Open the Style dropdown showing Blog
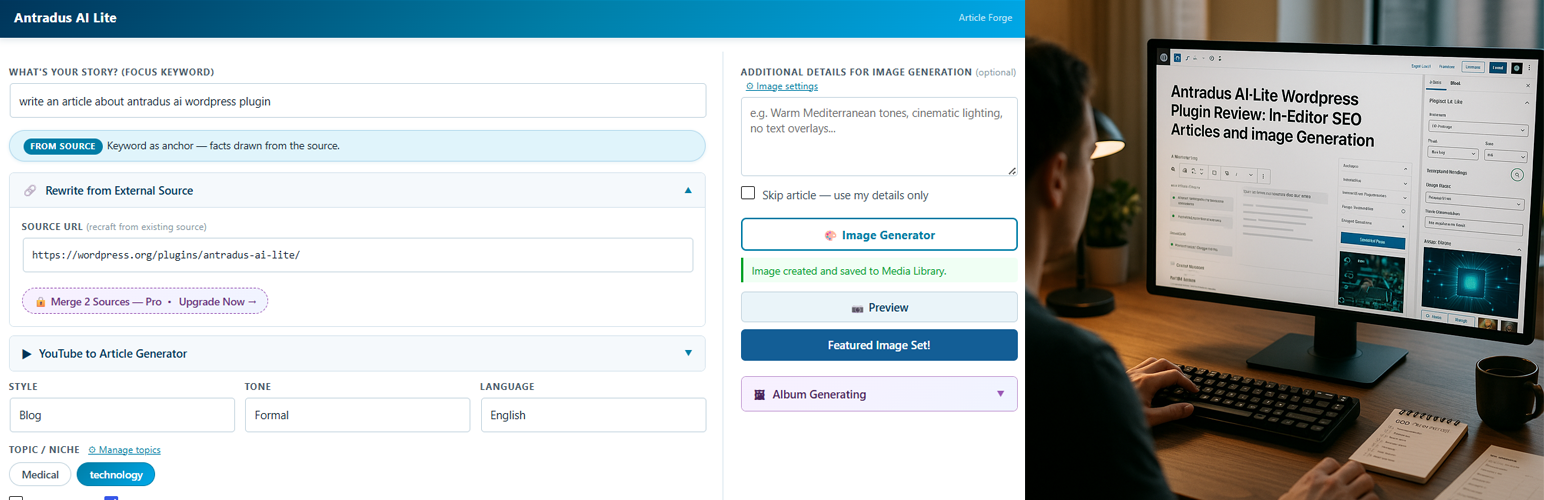The width and height of the screenshot is (1544, 500). pyautogui.click(x=122, y=415)
